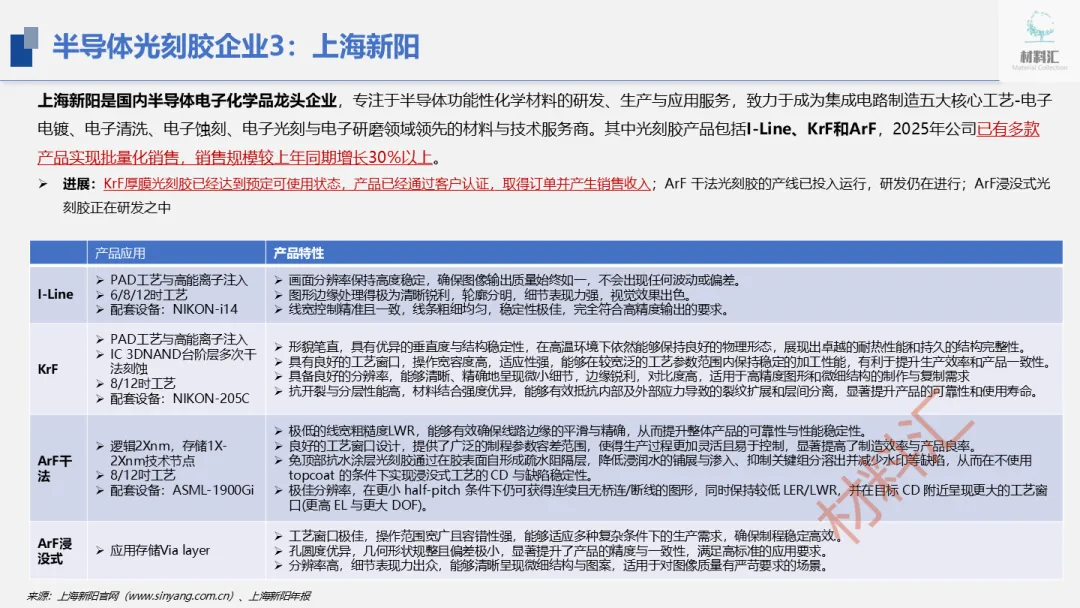Click bullet 形貌笔直，具有优异的垂直度
The height and width of the screenshot is (608, 1080).
click(x=658, y=347)
